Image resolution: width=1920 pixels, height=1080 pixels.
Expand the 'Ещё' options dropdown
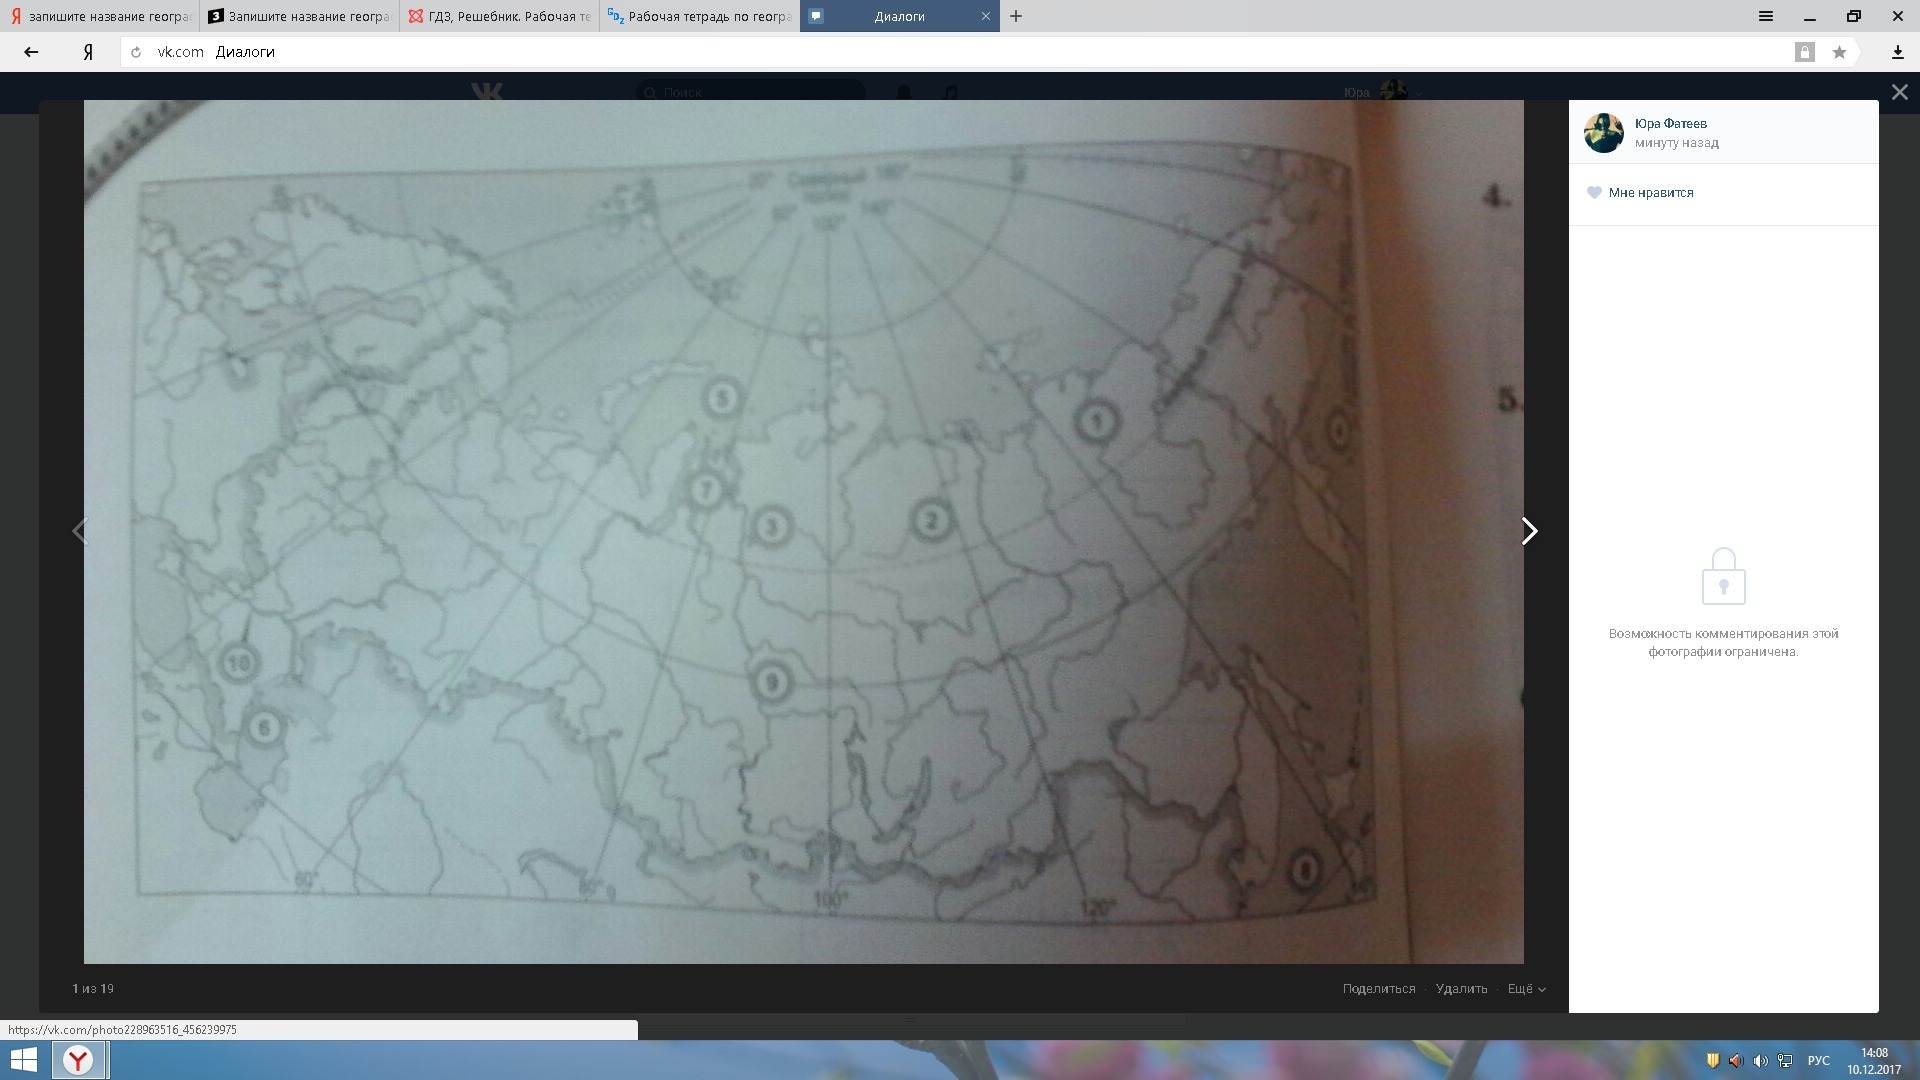point(1526,989)
